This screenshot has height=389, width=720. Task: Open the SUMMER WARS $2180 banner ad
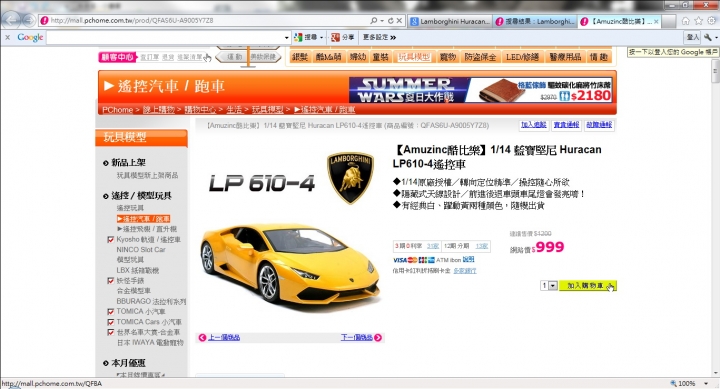[480, 90]
